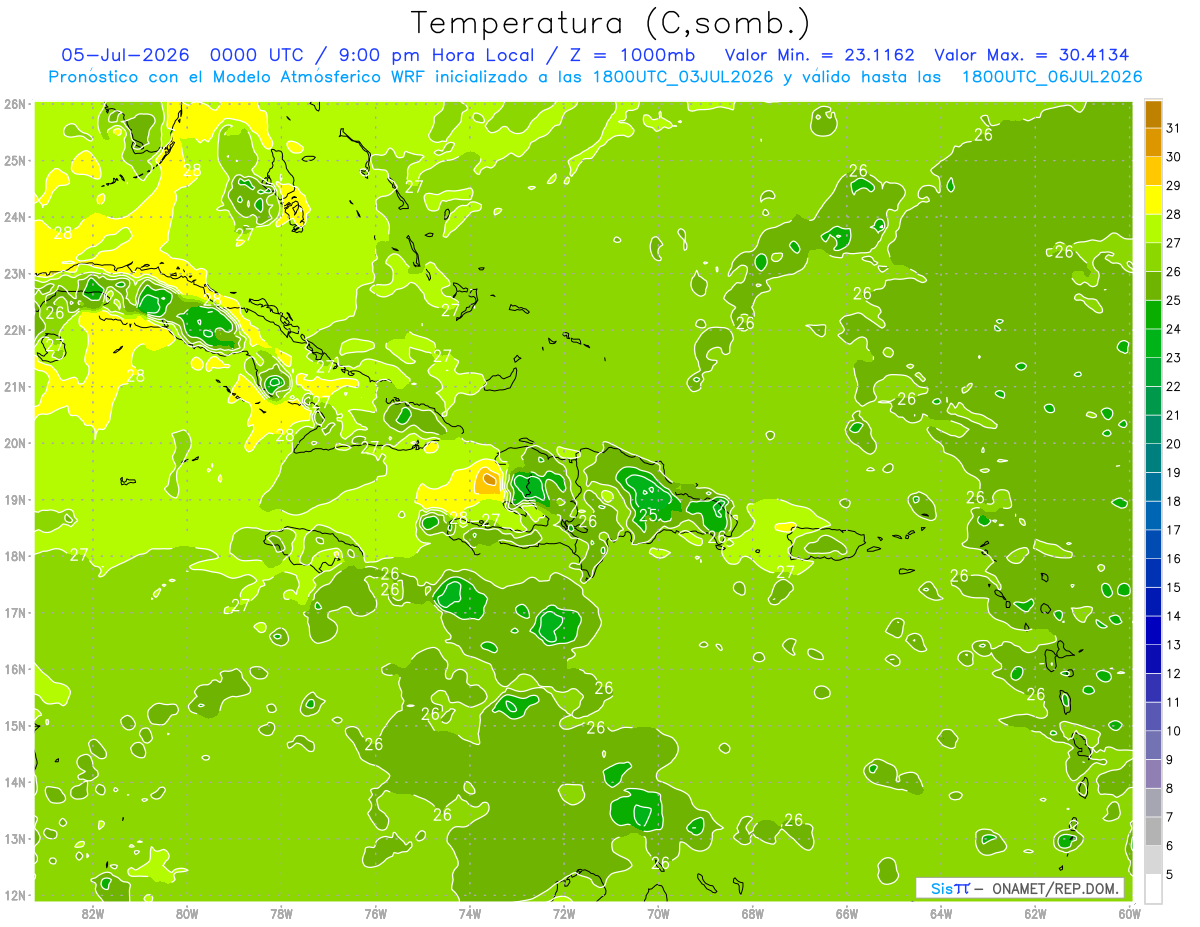The width and height of the screenshot is (1200, 927).
Task: Click the legend value '18'
Action: pos(1174,502)
